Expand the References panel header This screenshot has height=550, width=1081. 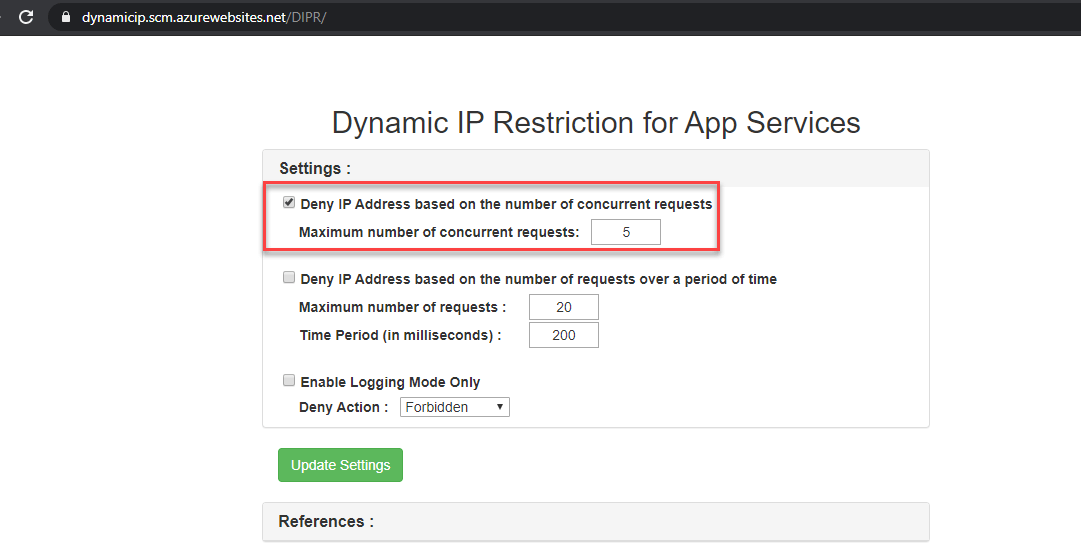(326, 521)
